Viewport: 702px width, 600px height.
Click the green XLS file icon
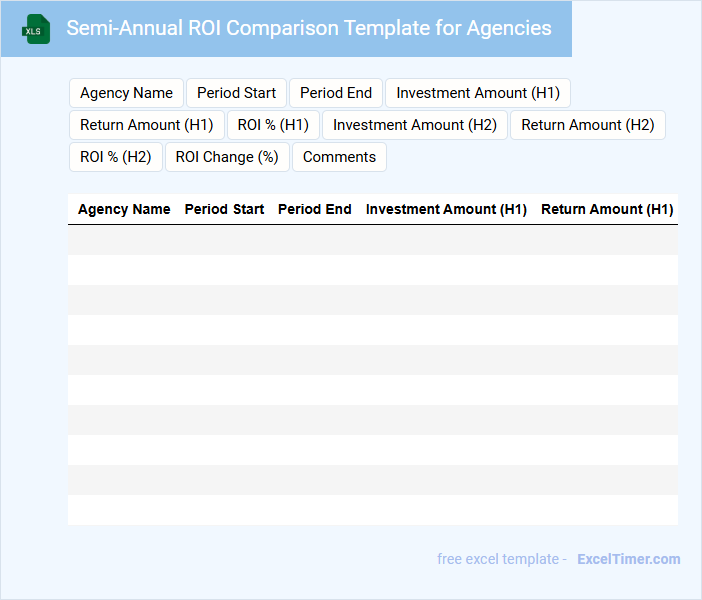[x=37, y=29]
